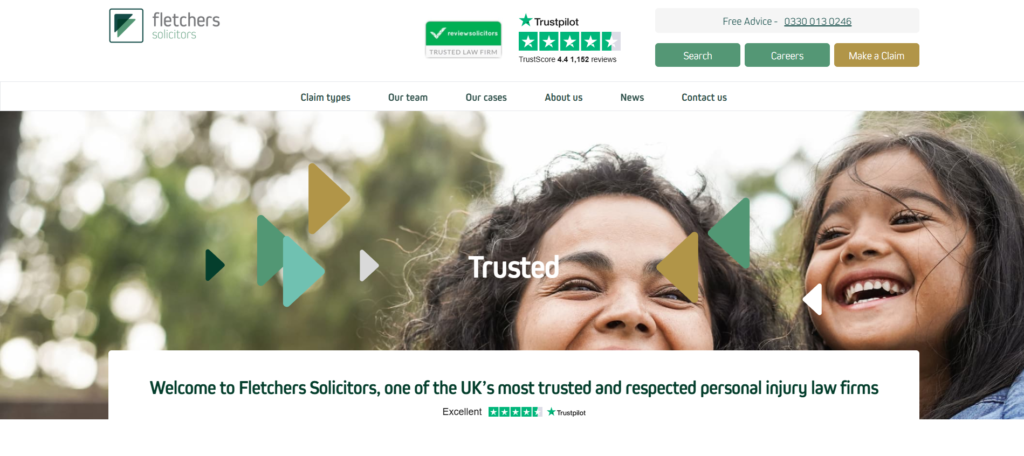Select News in the navigation bar
Screen dimensions: 1024x456
[632, 97]
